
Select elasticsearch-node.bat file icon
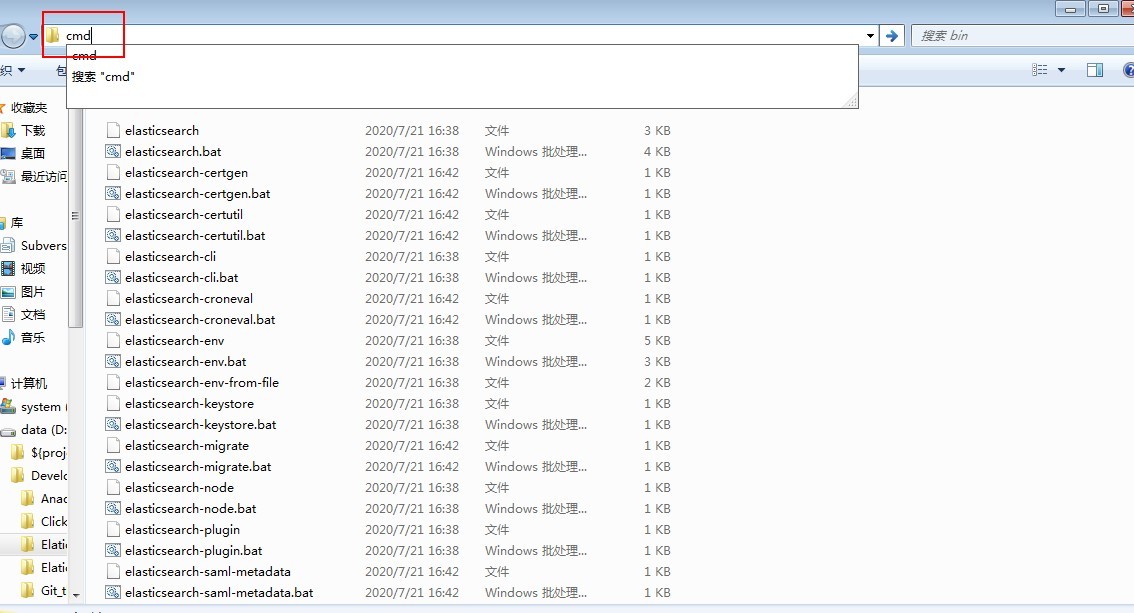point(113,507)
